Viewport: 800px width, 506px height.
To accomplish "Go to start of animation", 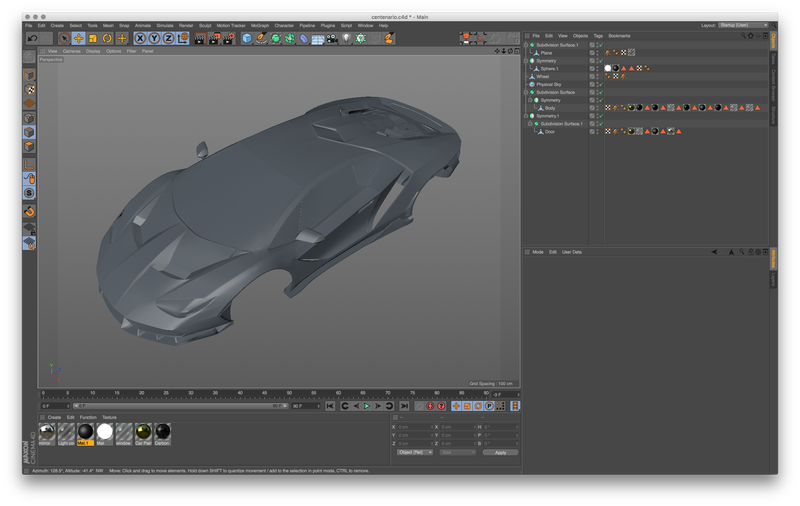I will pos(330,406).
